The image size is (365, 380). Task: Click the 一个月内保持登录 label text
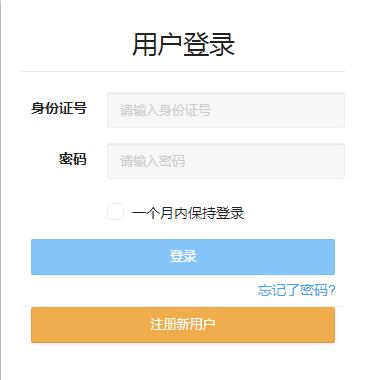[x=188, y=213]
